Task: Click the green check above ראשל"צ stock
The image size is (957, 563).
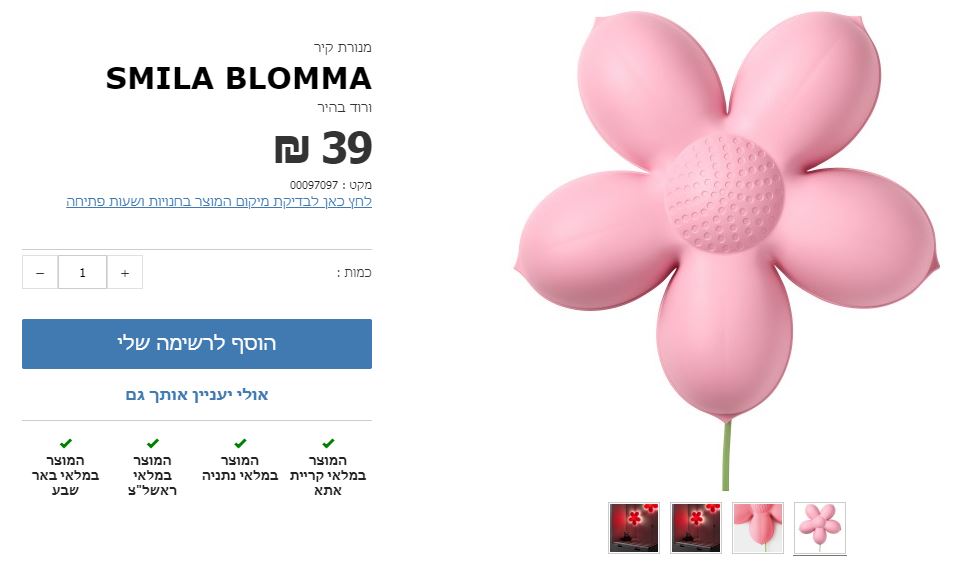Action: point(153,443)
